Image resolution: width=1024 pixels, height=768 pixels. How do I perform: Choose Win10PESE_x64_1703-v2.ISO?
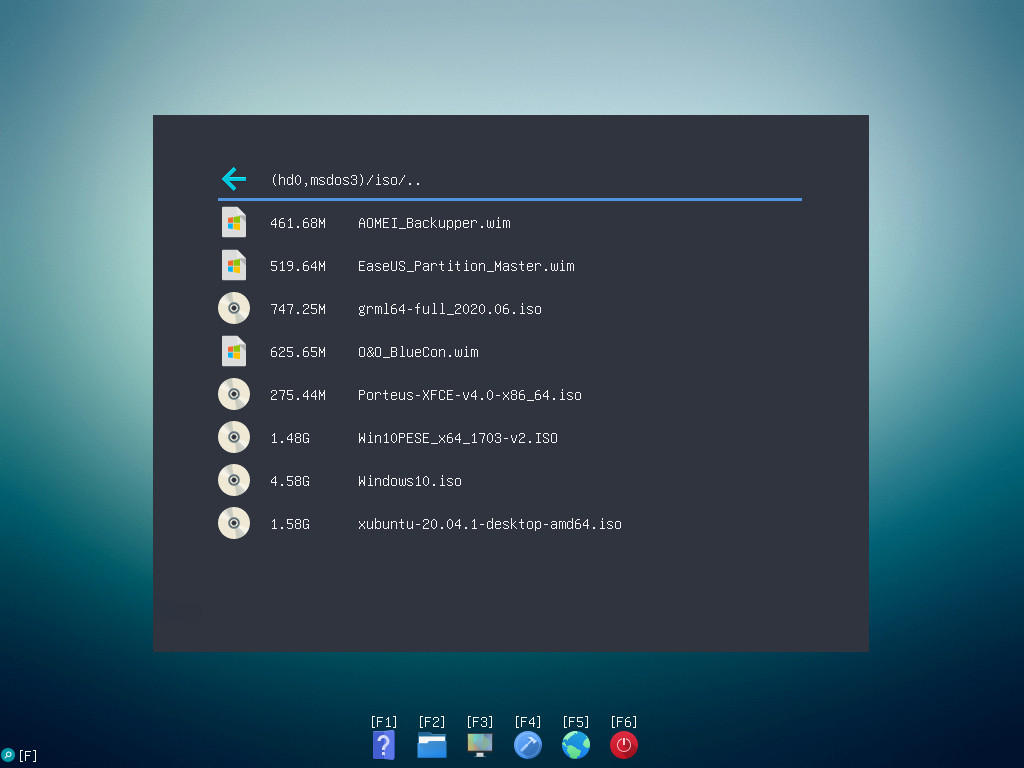click(x=457, y=438)
